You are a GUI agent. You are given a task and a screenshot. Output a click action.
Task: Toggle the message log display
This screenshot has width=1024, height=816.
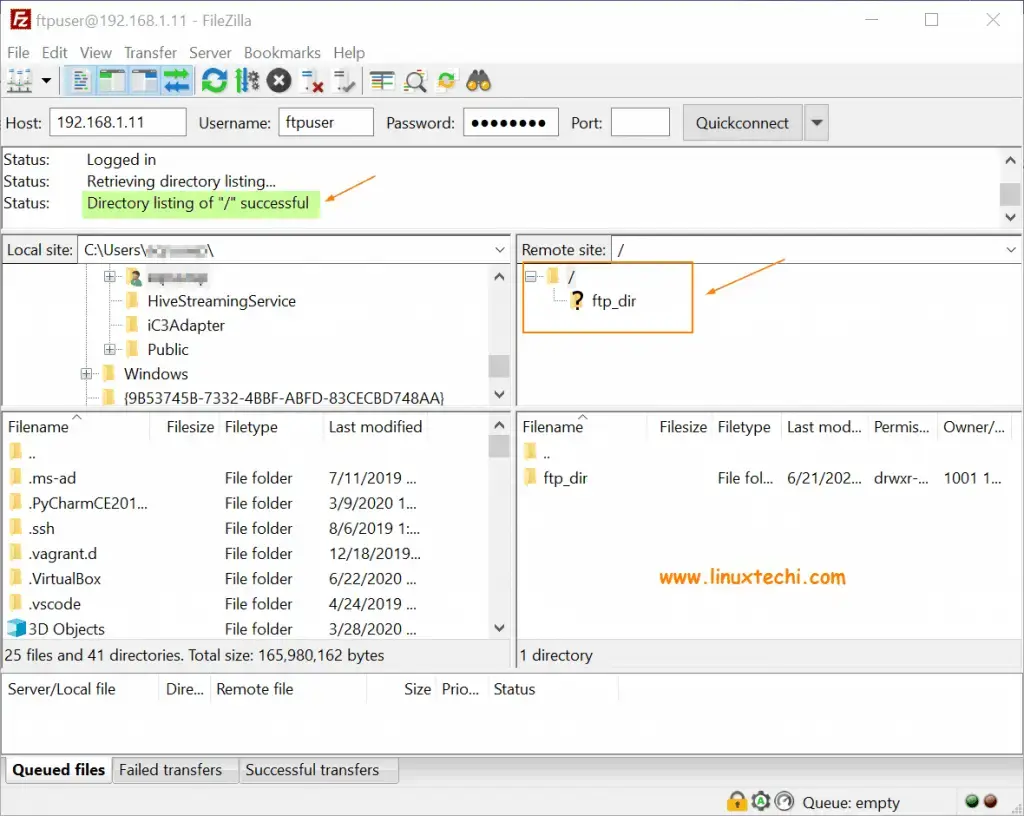82,80
